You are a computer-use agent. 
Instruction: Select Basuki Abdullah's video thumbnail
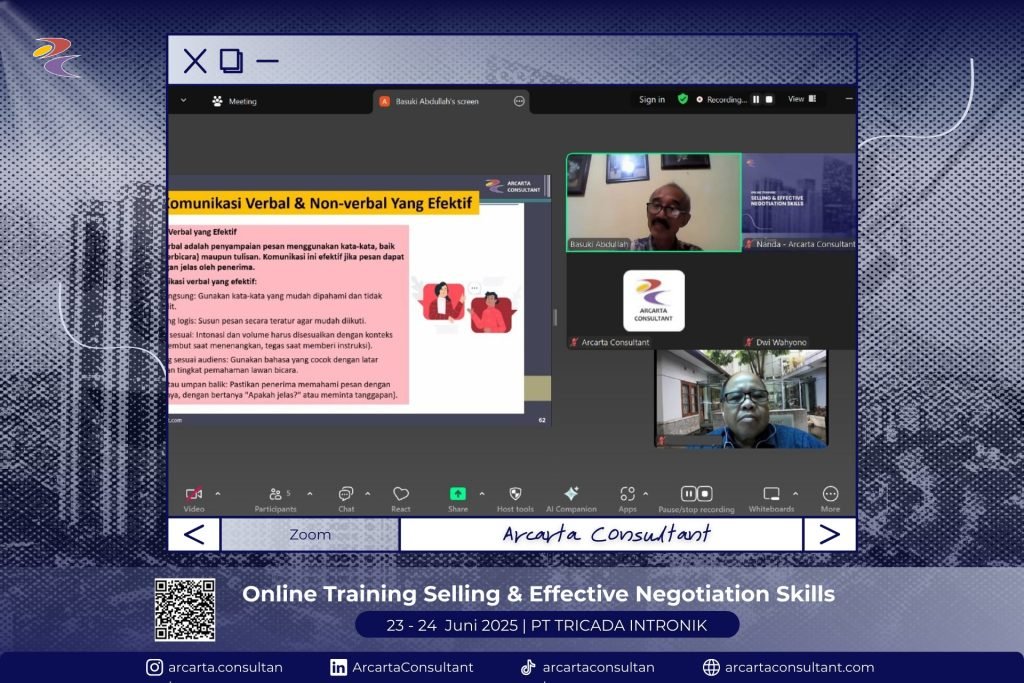[653, 202]
